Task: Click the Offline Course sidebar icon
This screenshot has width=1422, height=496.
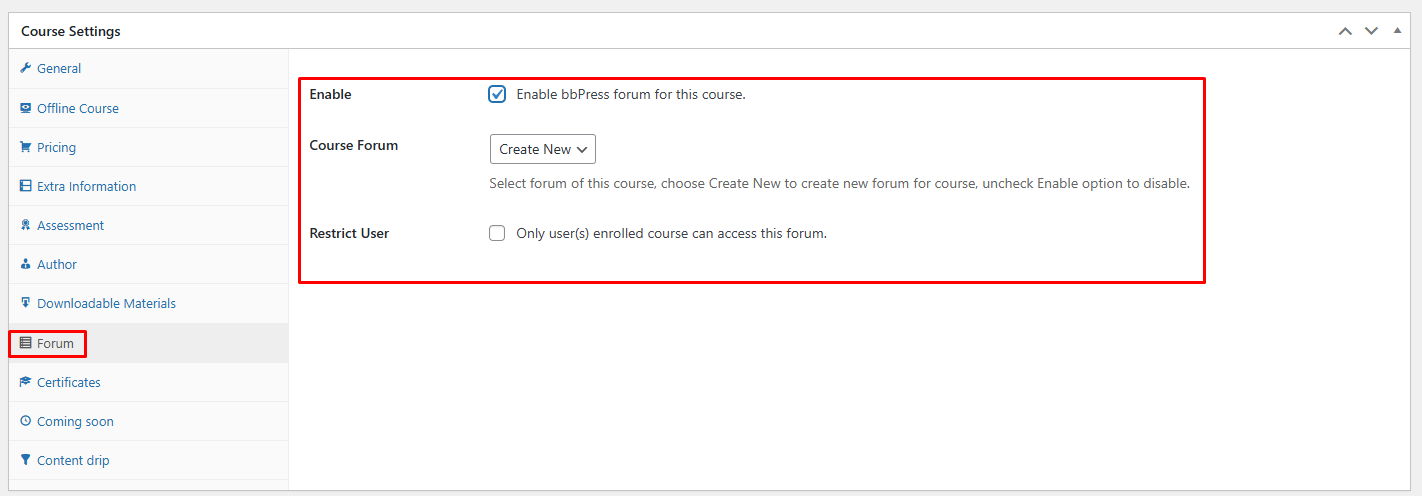Action: (x=26, y=108)
